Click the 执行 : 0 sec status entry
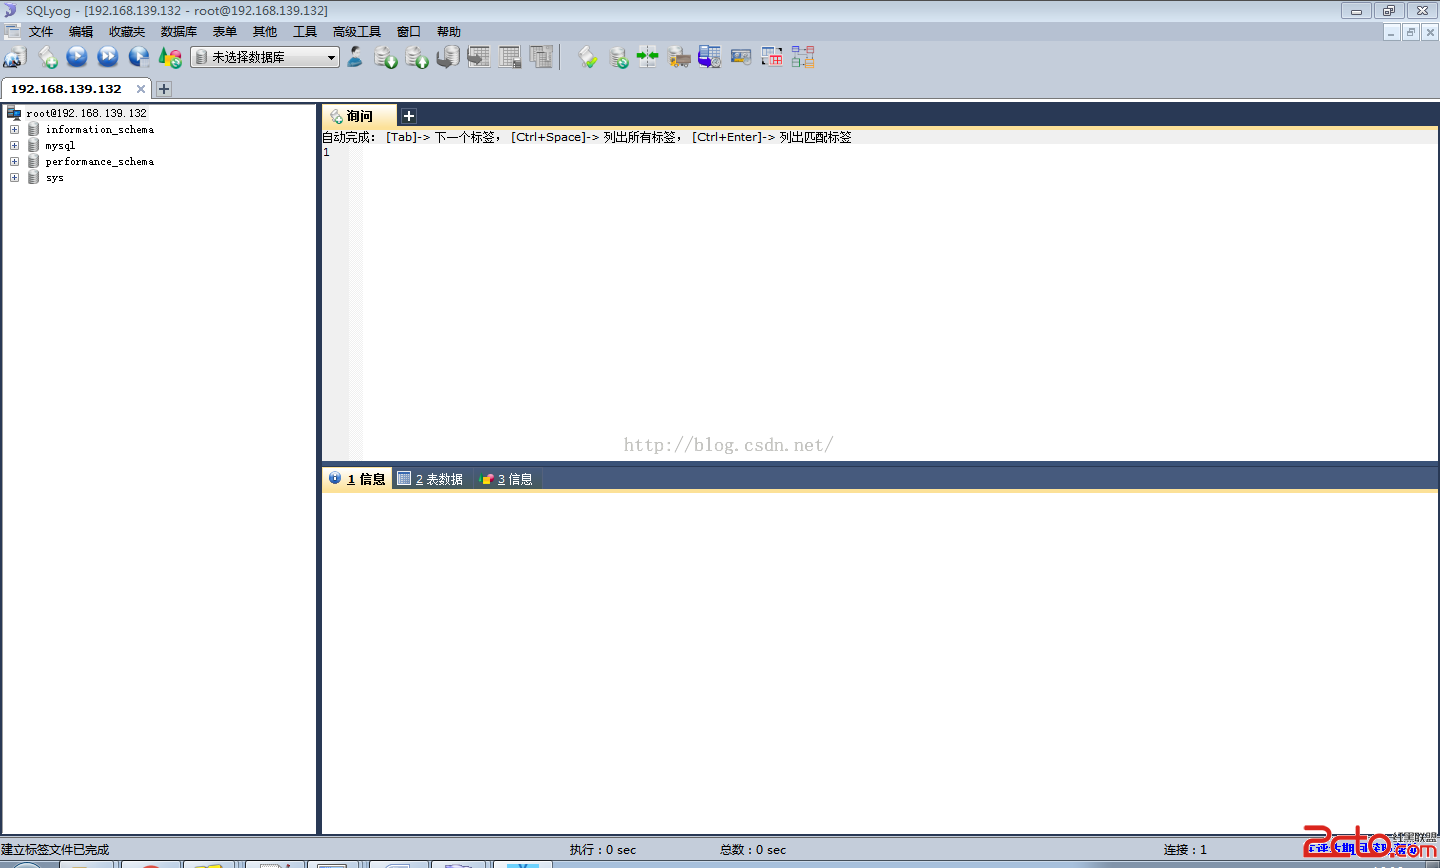The image size is (1440, 868). tap(603, 849)
